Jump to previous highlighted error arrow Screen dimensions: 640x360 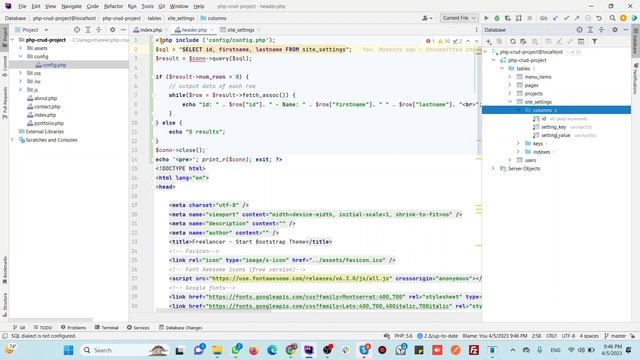coord(468,41)
